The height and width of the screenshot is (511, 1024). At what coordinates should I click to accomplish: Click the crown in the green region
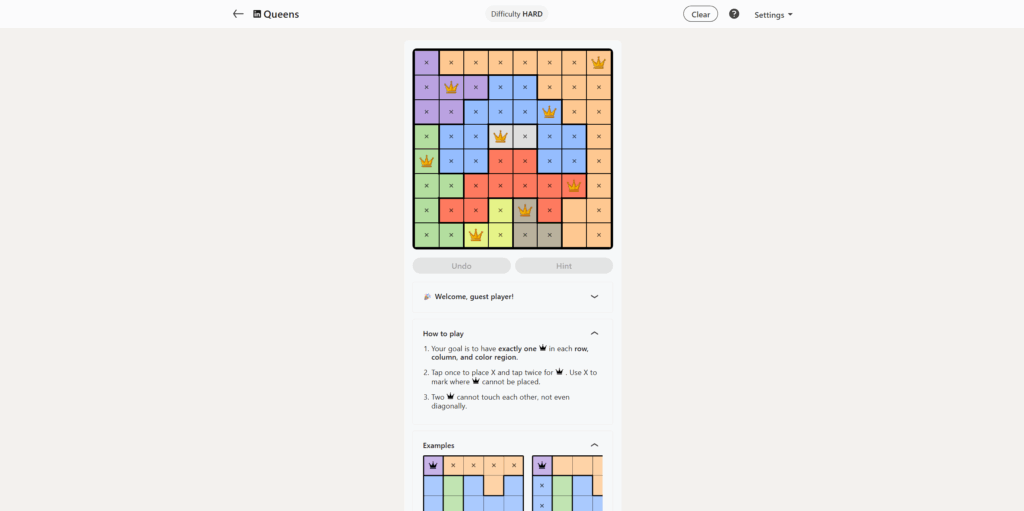[x=427, y=161]
